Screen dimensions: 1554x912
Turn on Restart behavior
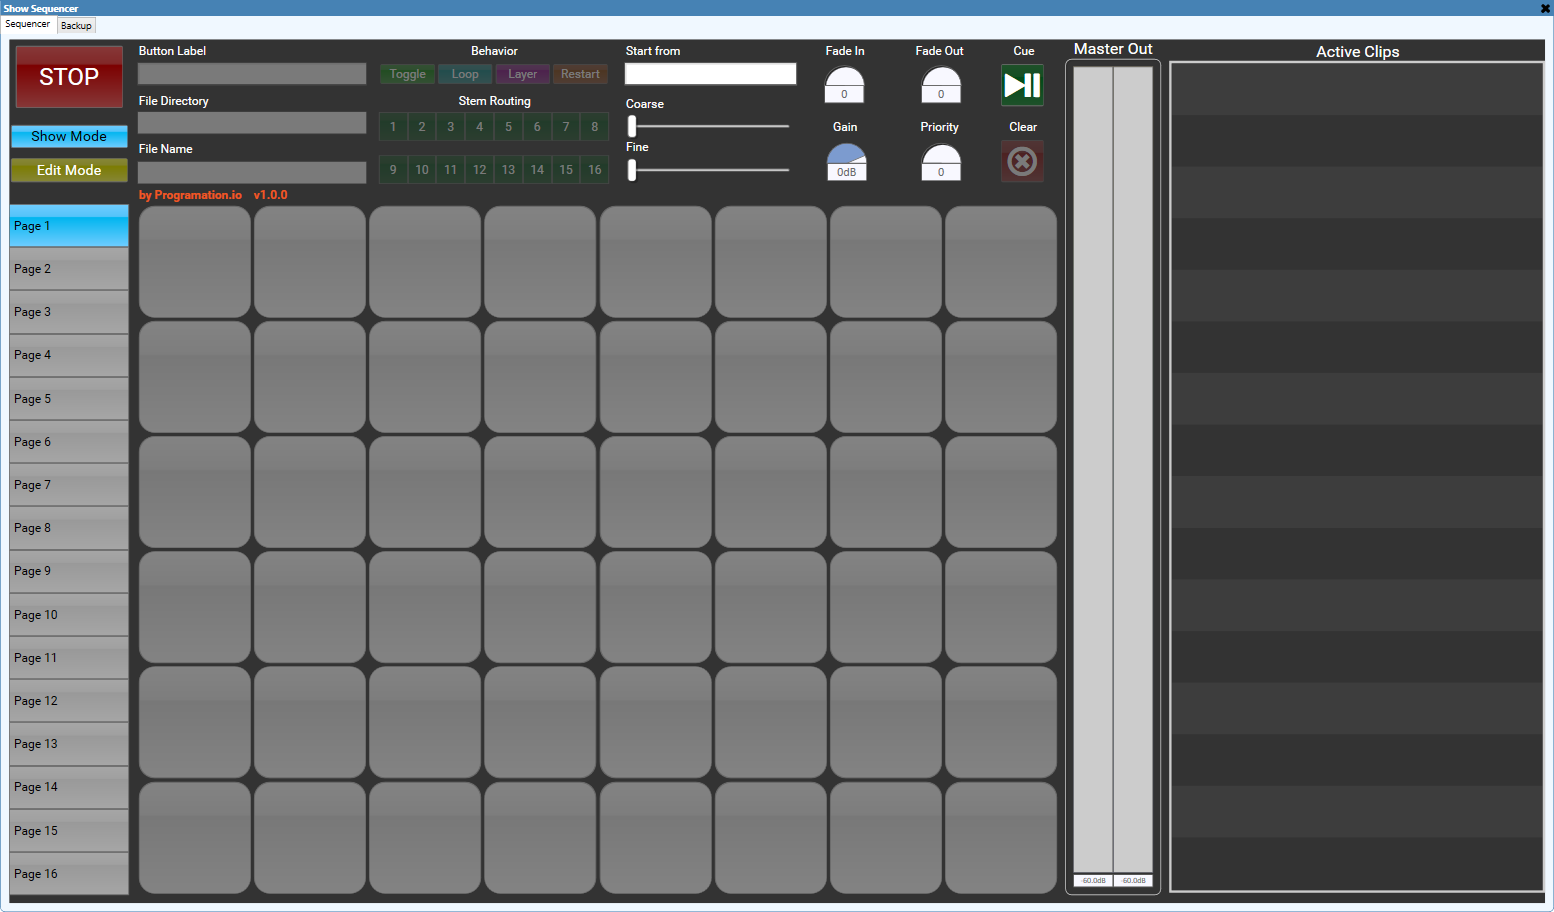click(x=580, y=74)
